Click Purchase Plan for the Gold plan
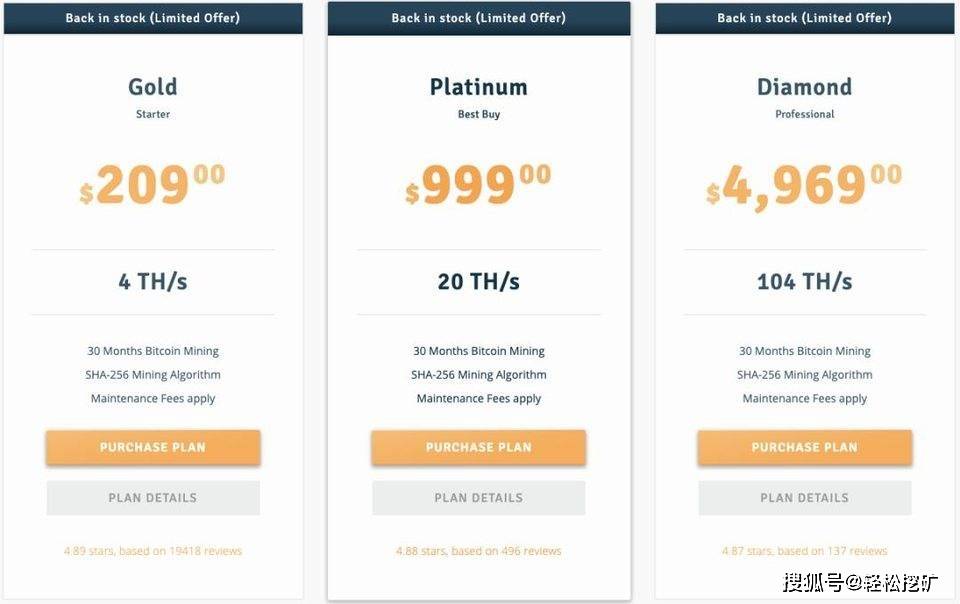The height and width of the screenshot is (604, 960). tap(153, 447)
